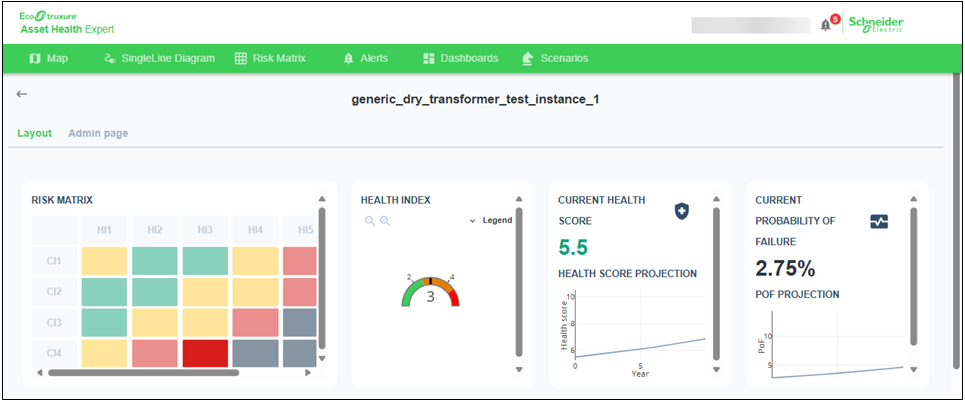Click the shield icon in Current Health Score
Screen dimensions: 965x402
tap(681, 211)
